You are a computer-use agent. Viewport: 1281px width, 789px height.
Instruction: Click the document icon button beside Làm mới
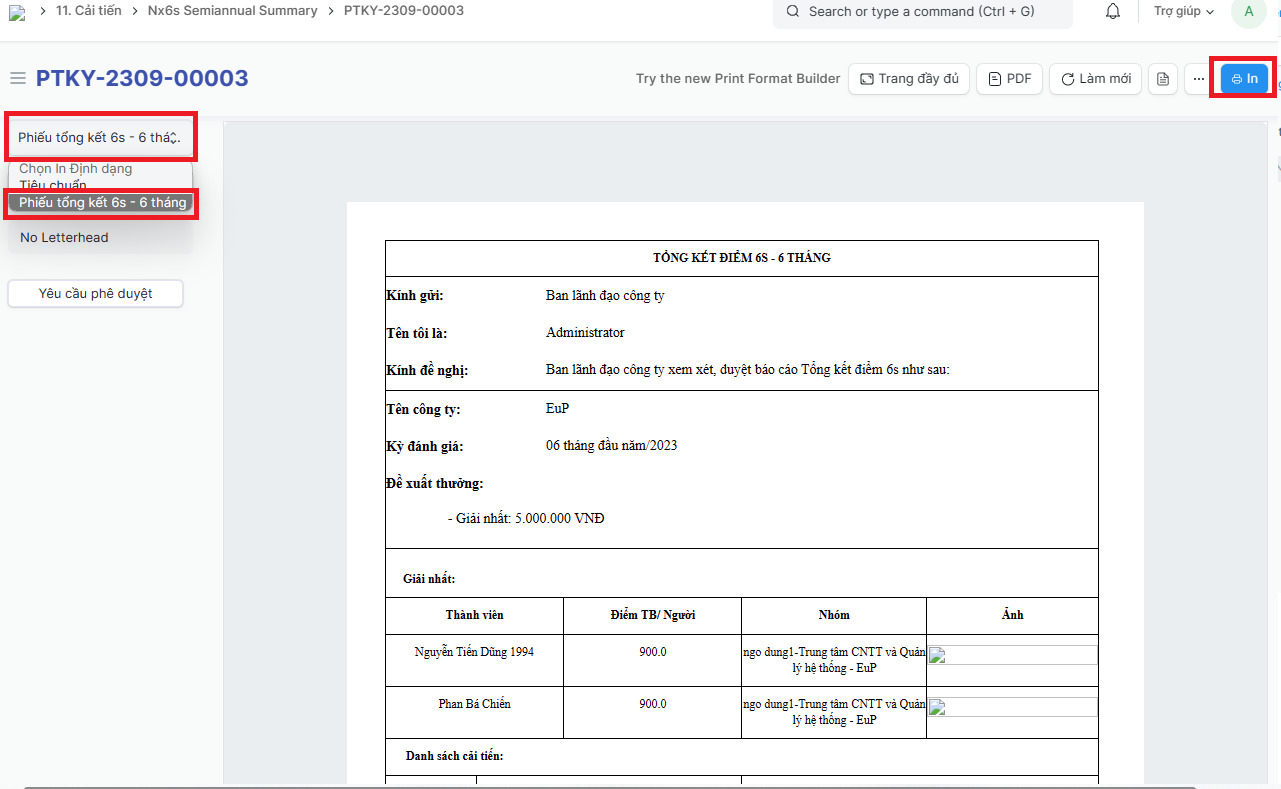tap(1162, 79)
